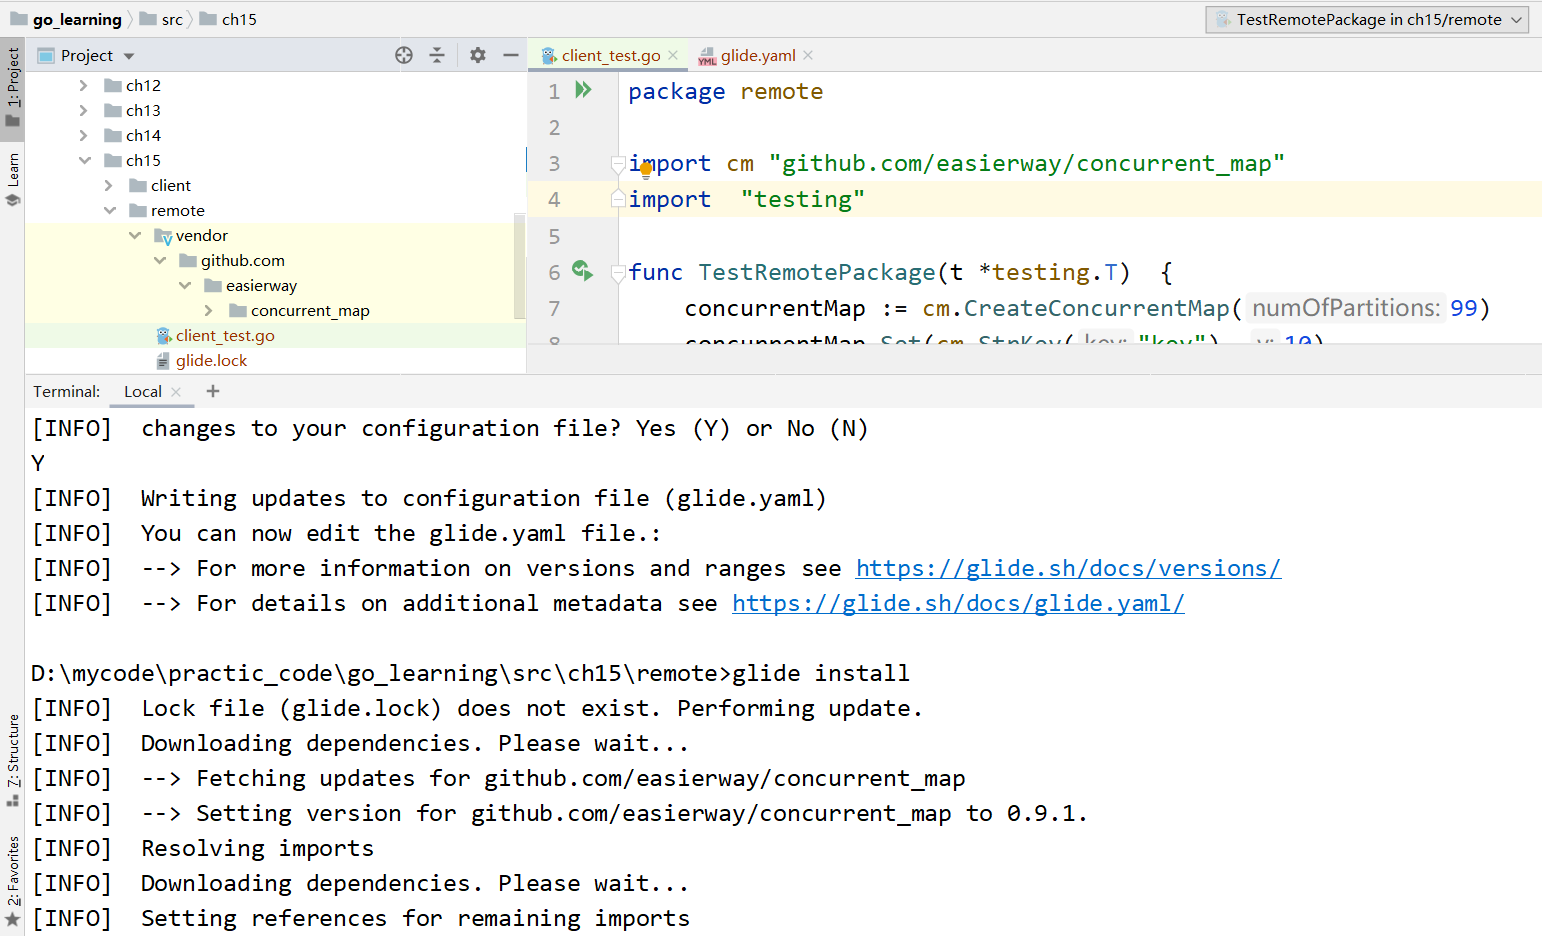Open the glide.sh/docs/versions link
Viewport: 1542px width, 936px height.
click(1068, 569)
